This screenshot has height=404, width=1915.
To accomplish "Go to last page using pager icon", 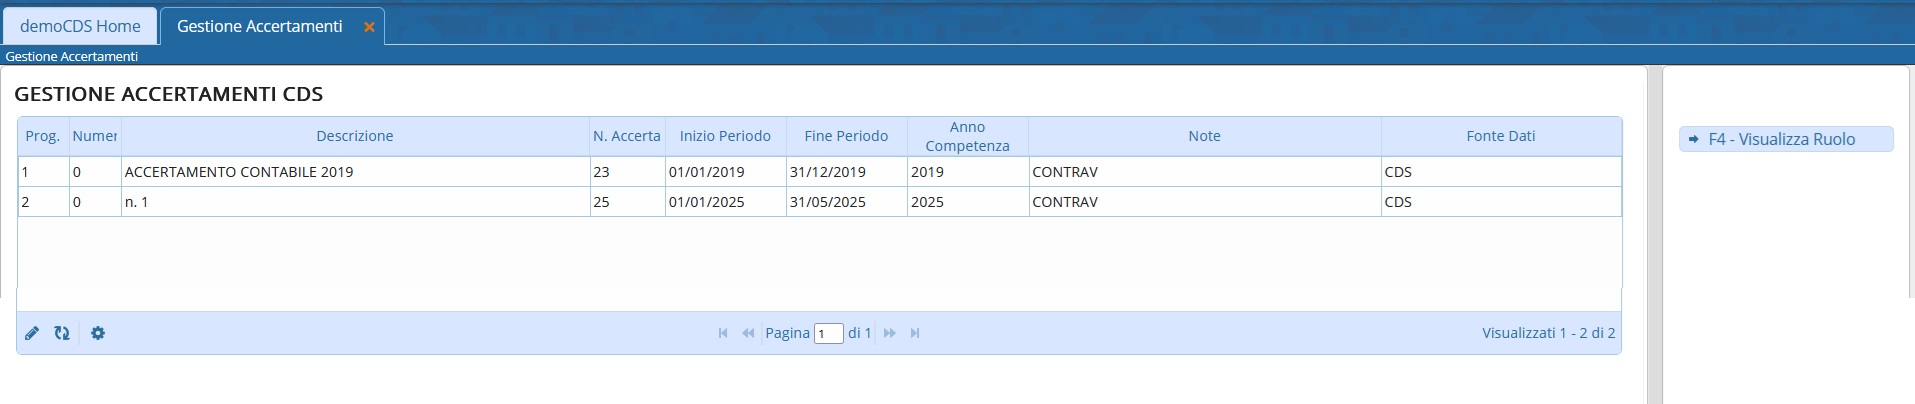I will point(915,333).
